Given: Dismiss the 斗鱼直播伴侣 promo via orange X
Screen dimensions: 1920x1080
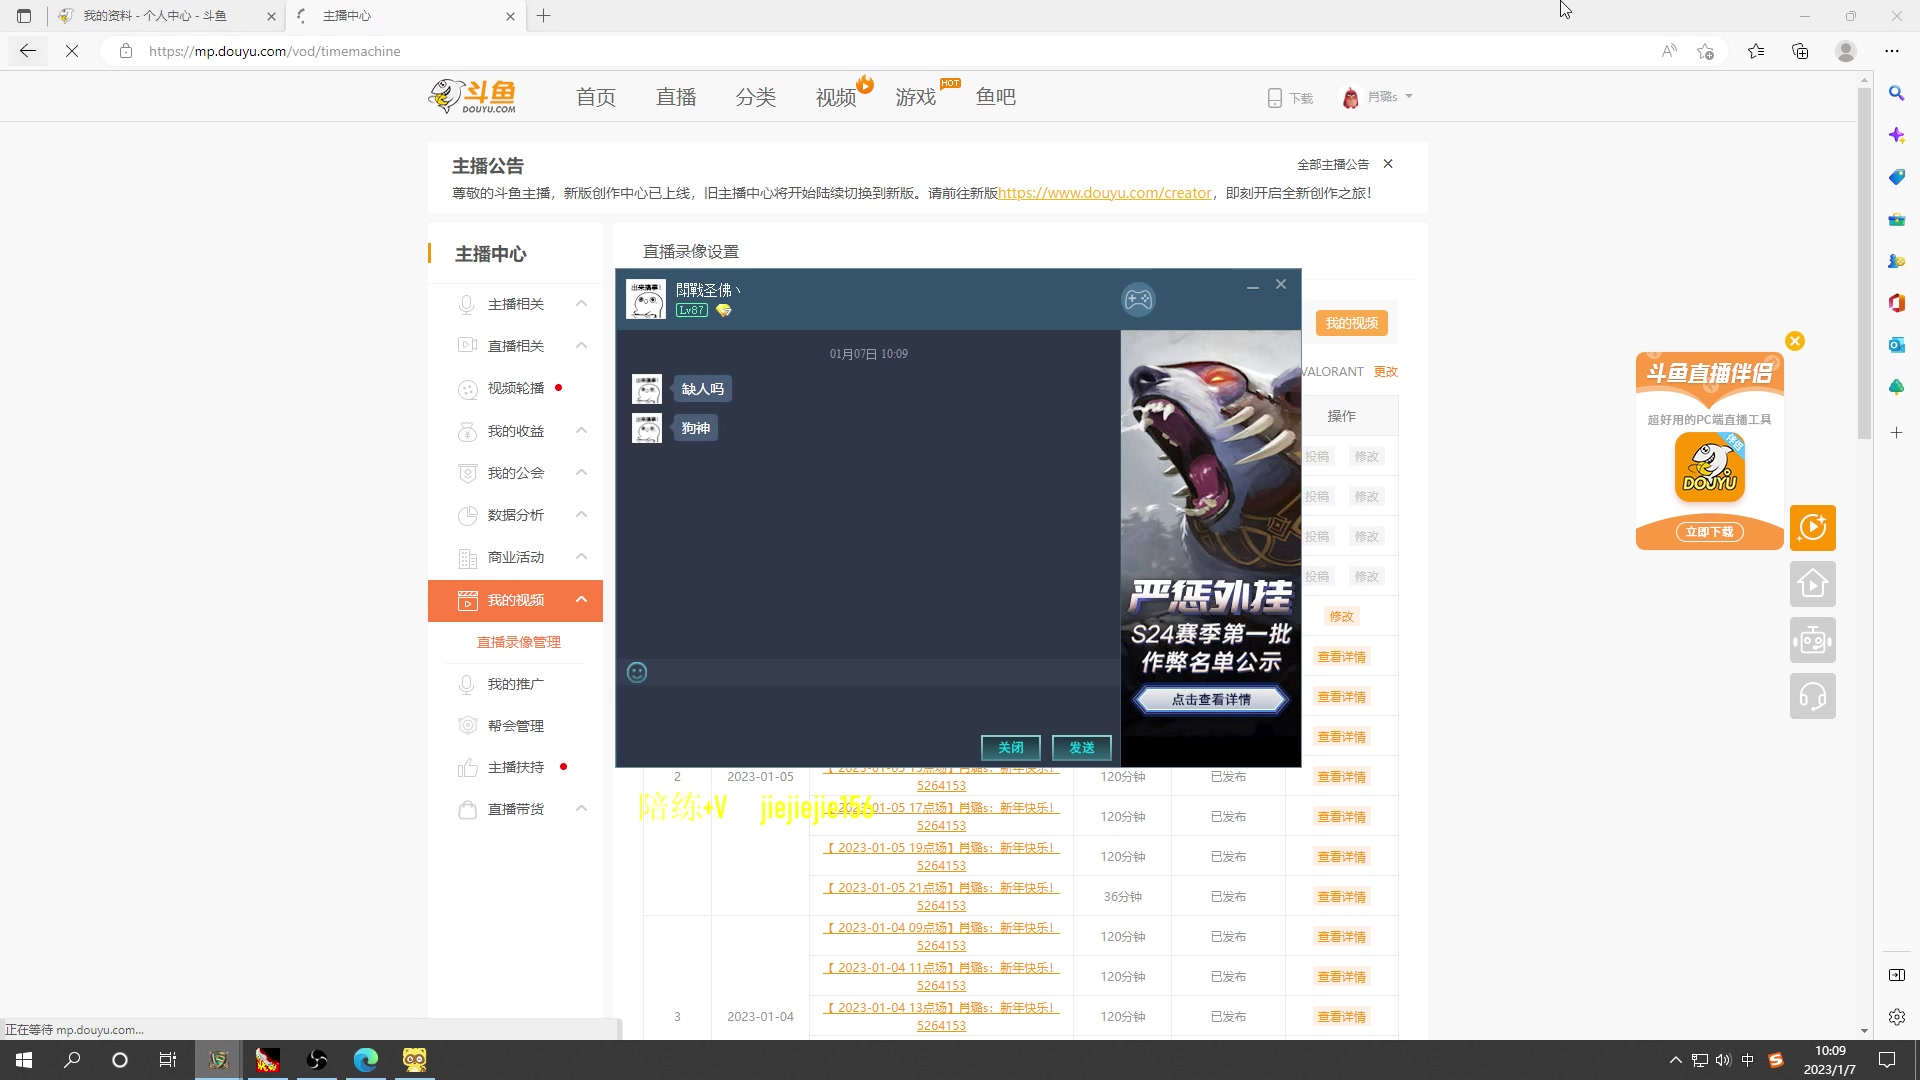Looking at the screenshot, I should 1795,341.
